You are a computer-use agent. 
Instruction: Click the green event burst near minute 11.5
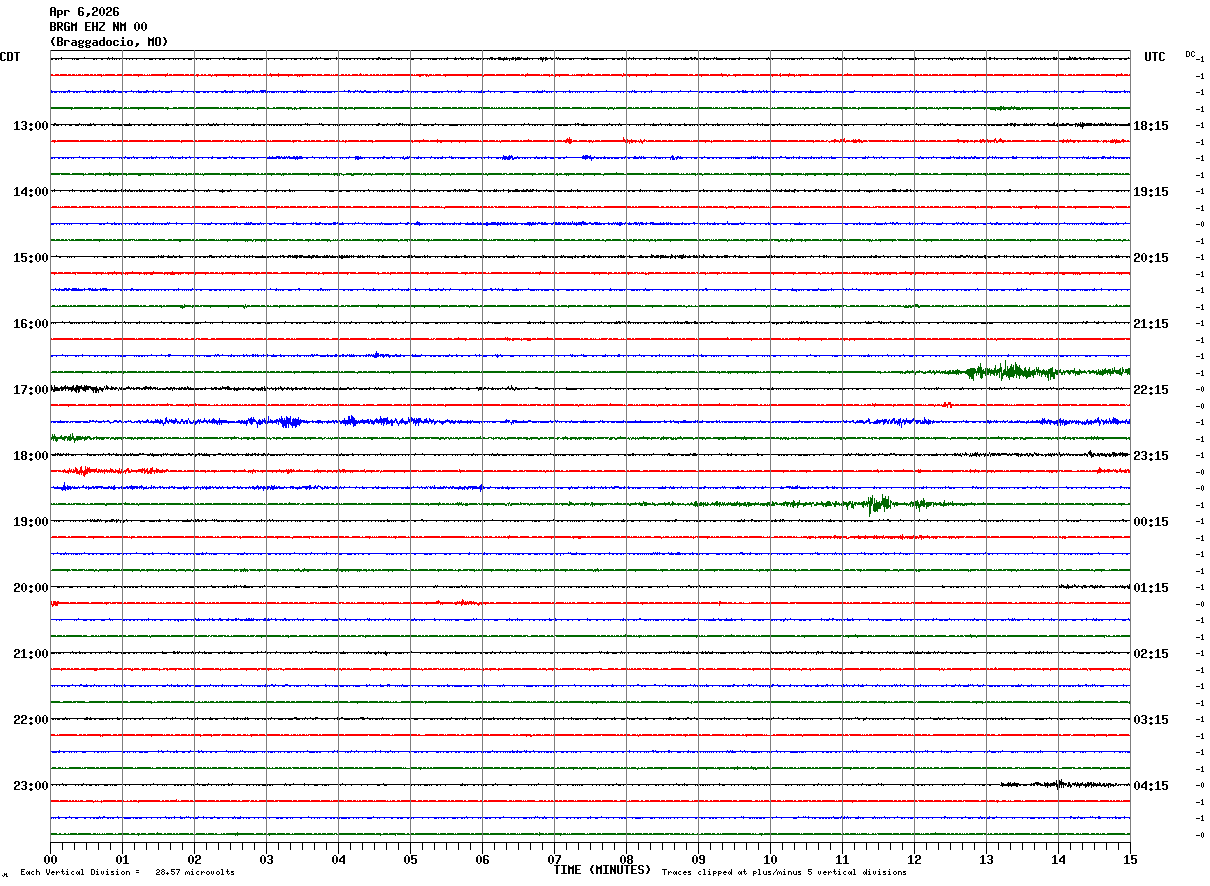tap(879, 503)
